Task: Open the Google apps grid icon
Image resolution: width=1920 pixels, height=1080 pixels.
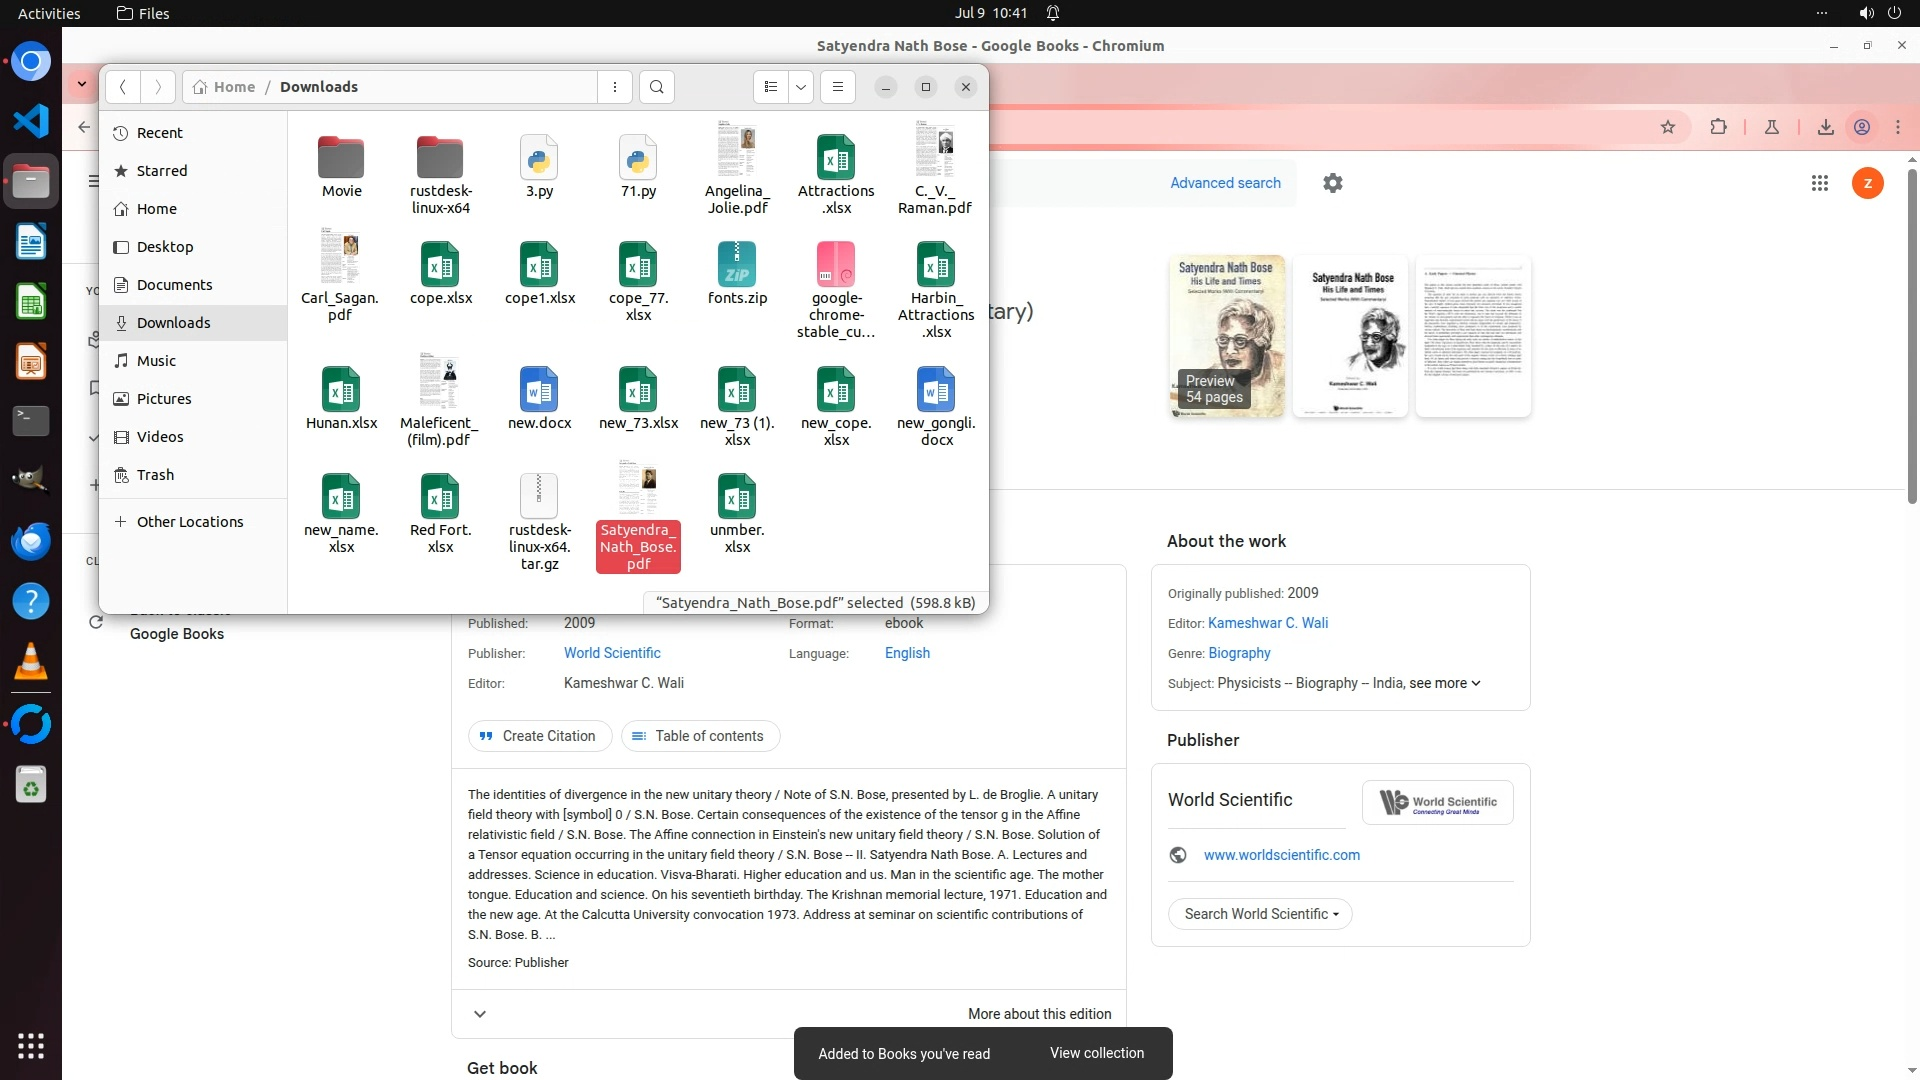Action: pos(1820,183)
